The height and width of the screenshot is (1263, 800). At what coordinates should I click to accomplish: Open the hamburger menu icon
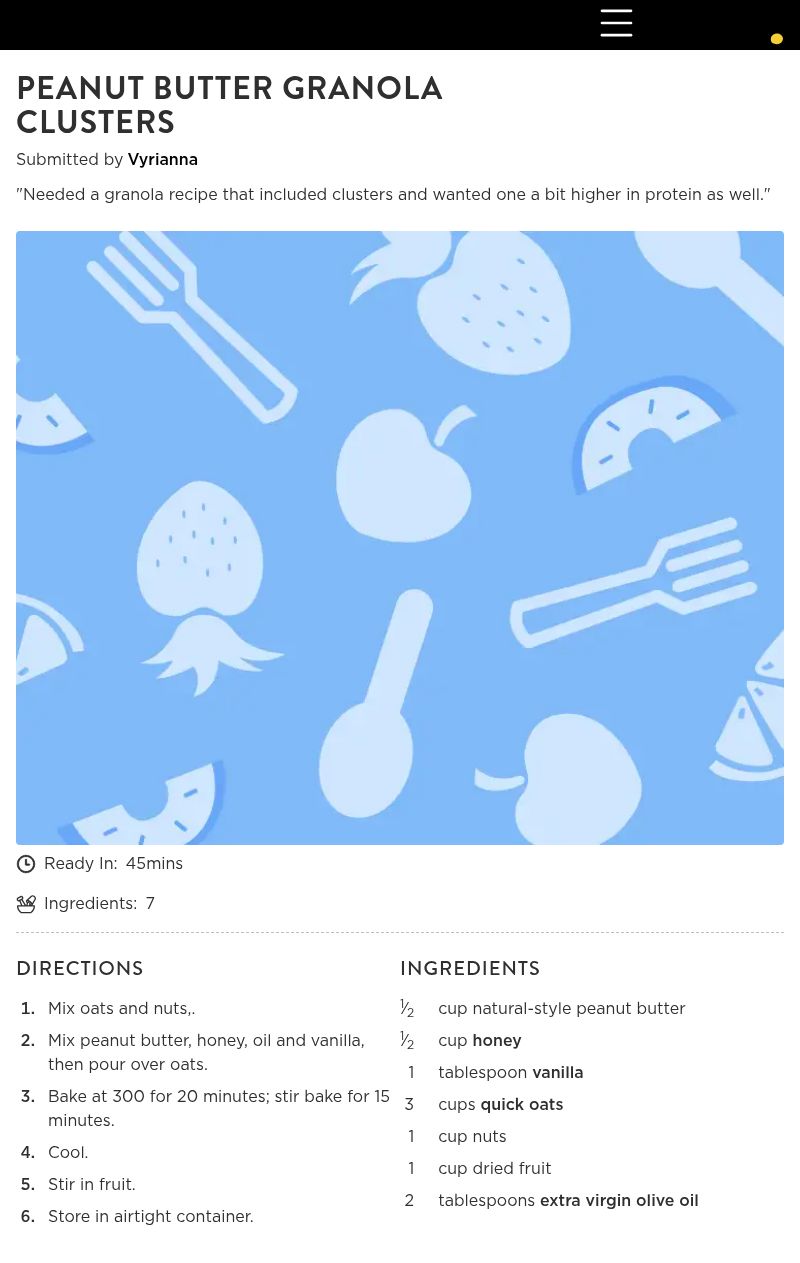(x=616, y=23)
